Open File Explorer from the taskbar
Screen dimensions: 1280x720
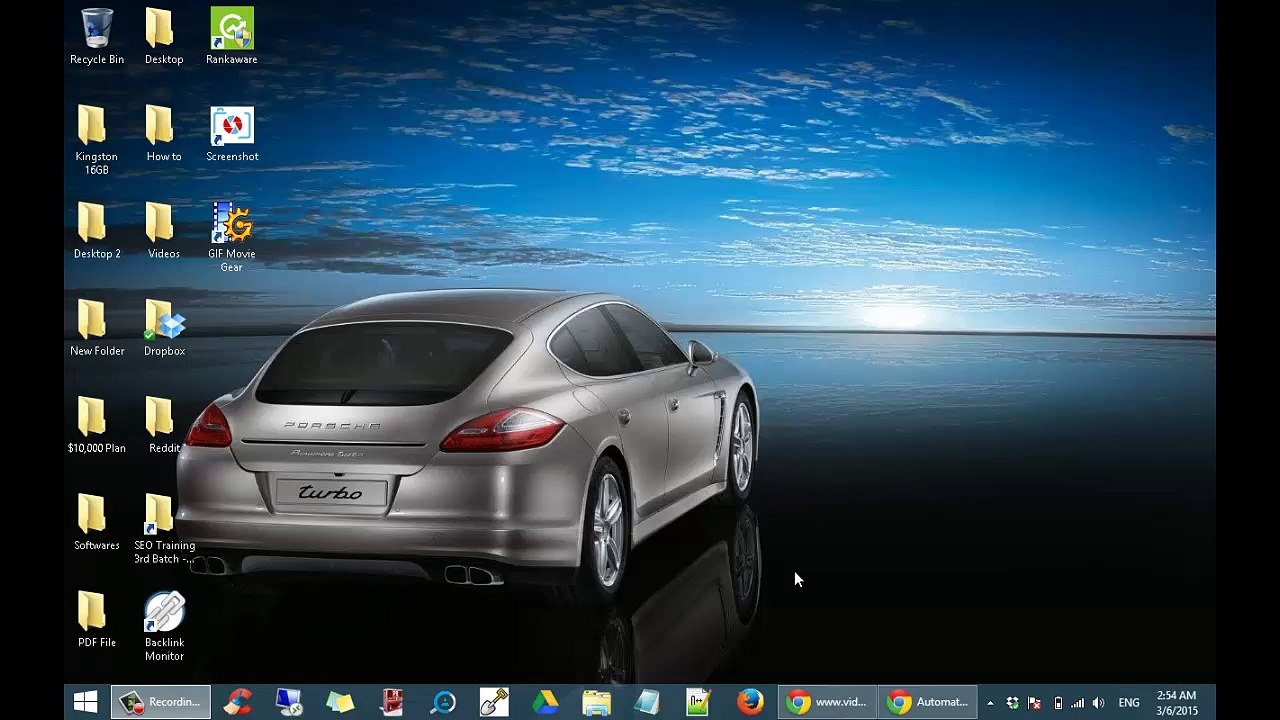point(596,702)
